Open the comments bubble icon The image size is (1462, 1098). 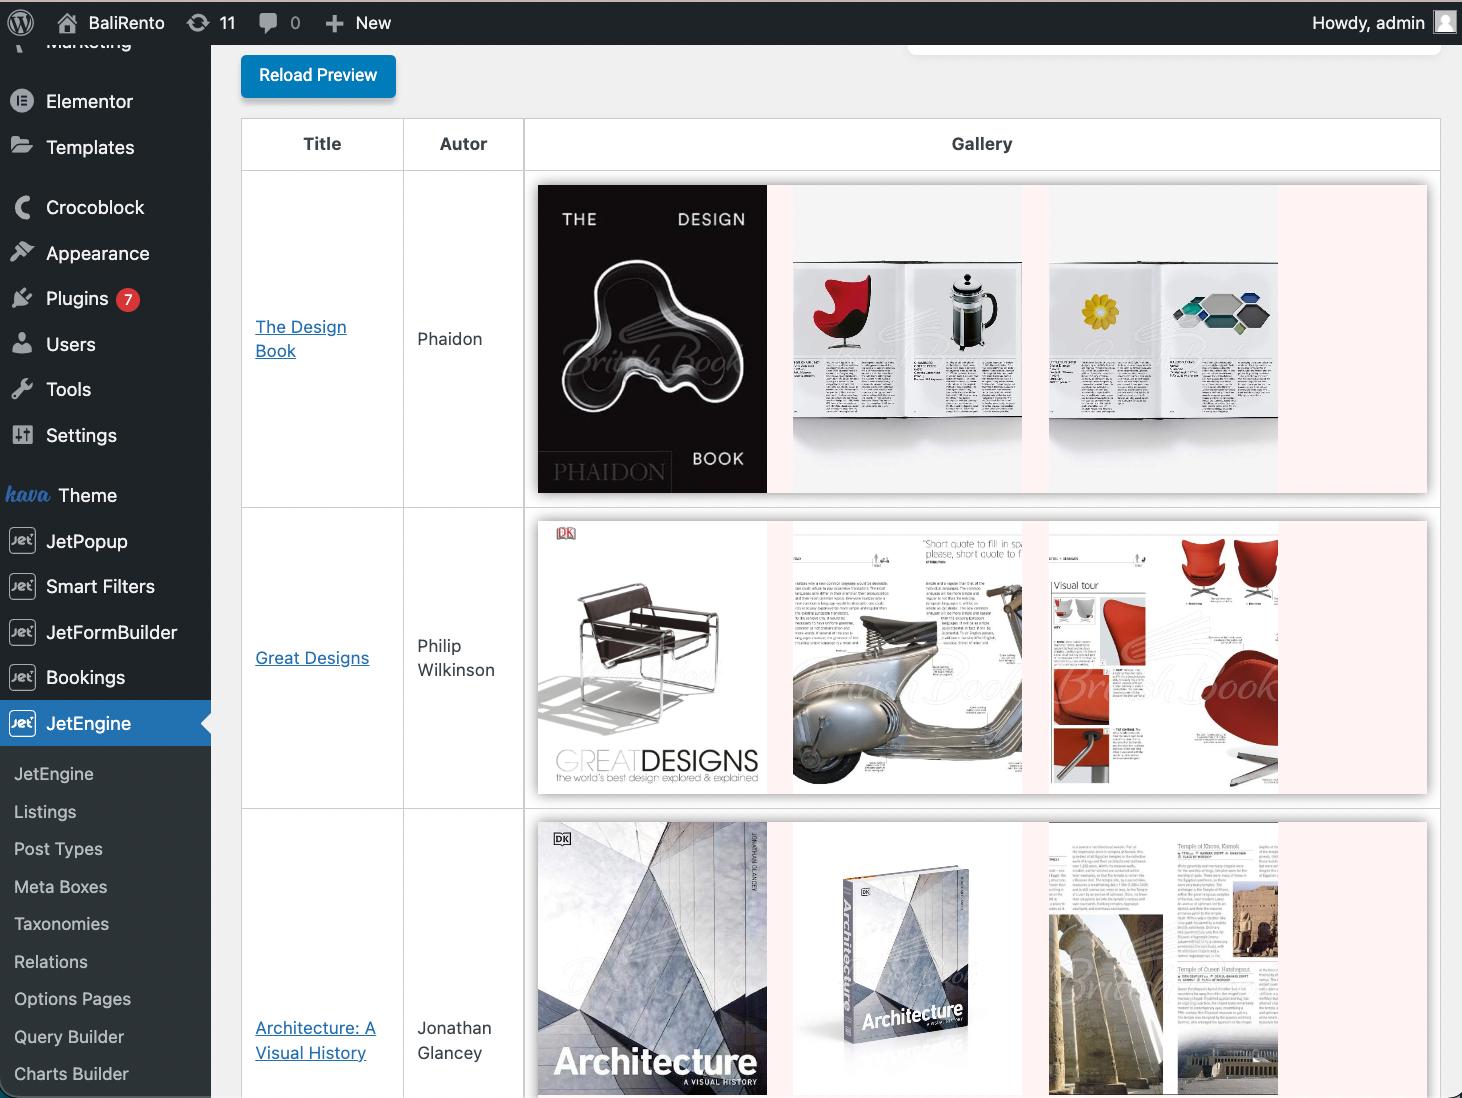click(268, 22)
